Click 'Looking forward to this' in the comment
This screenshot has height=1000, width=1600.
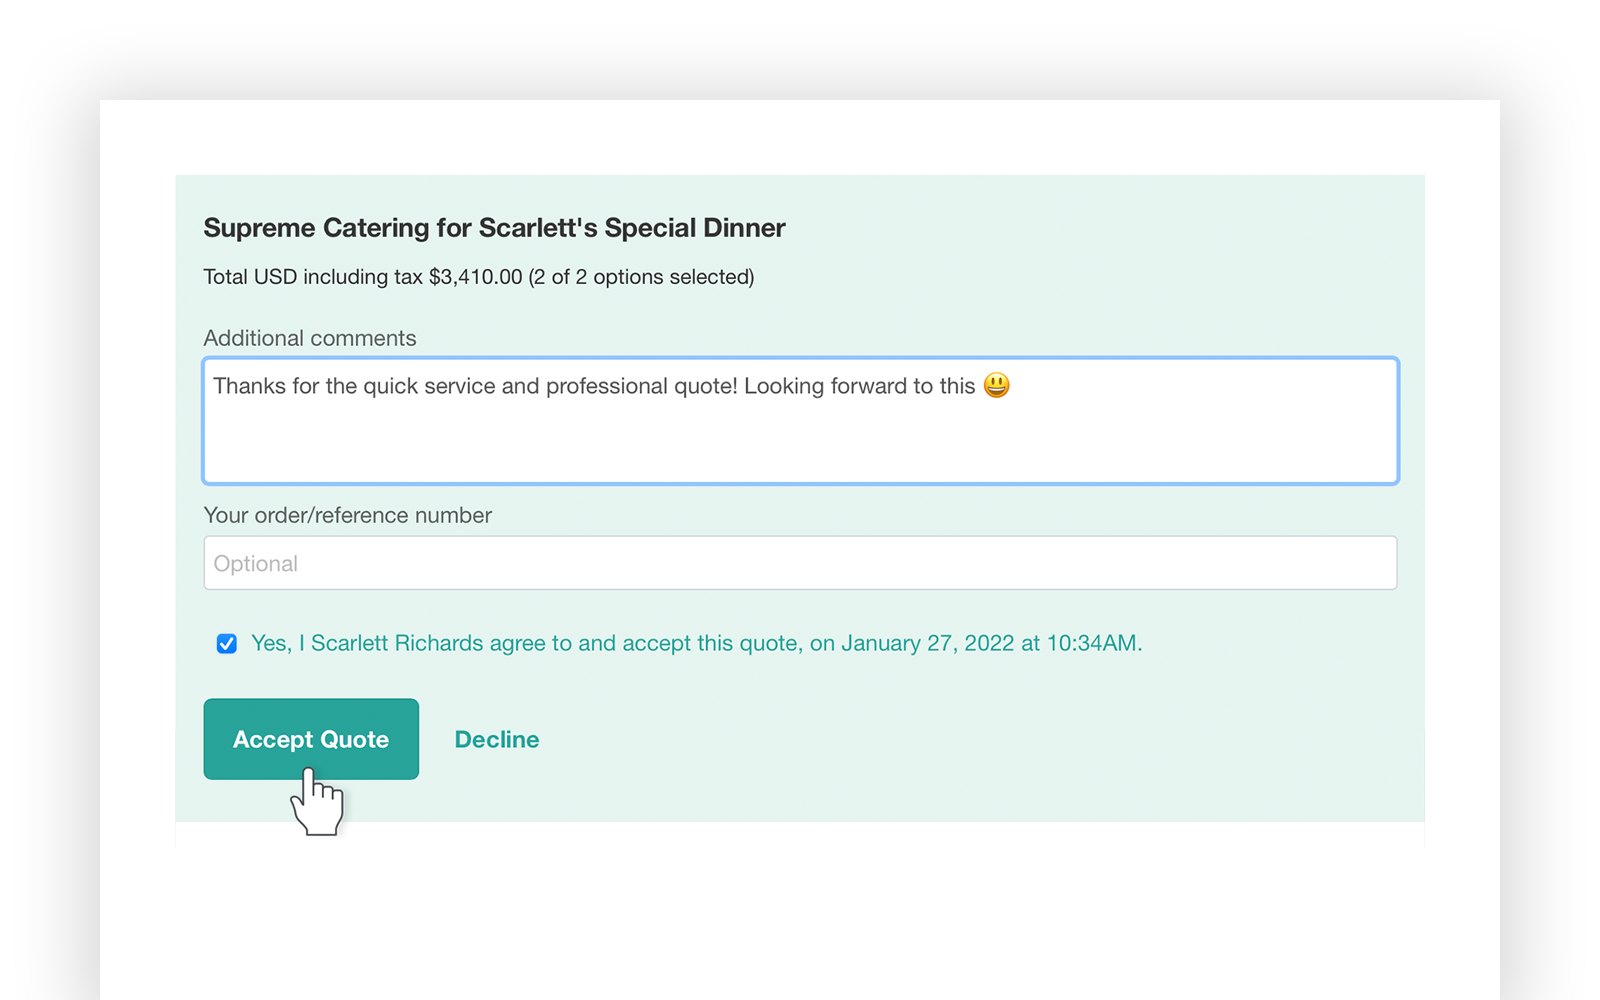click(859, 386)
